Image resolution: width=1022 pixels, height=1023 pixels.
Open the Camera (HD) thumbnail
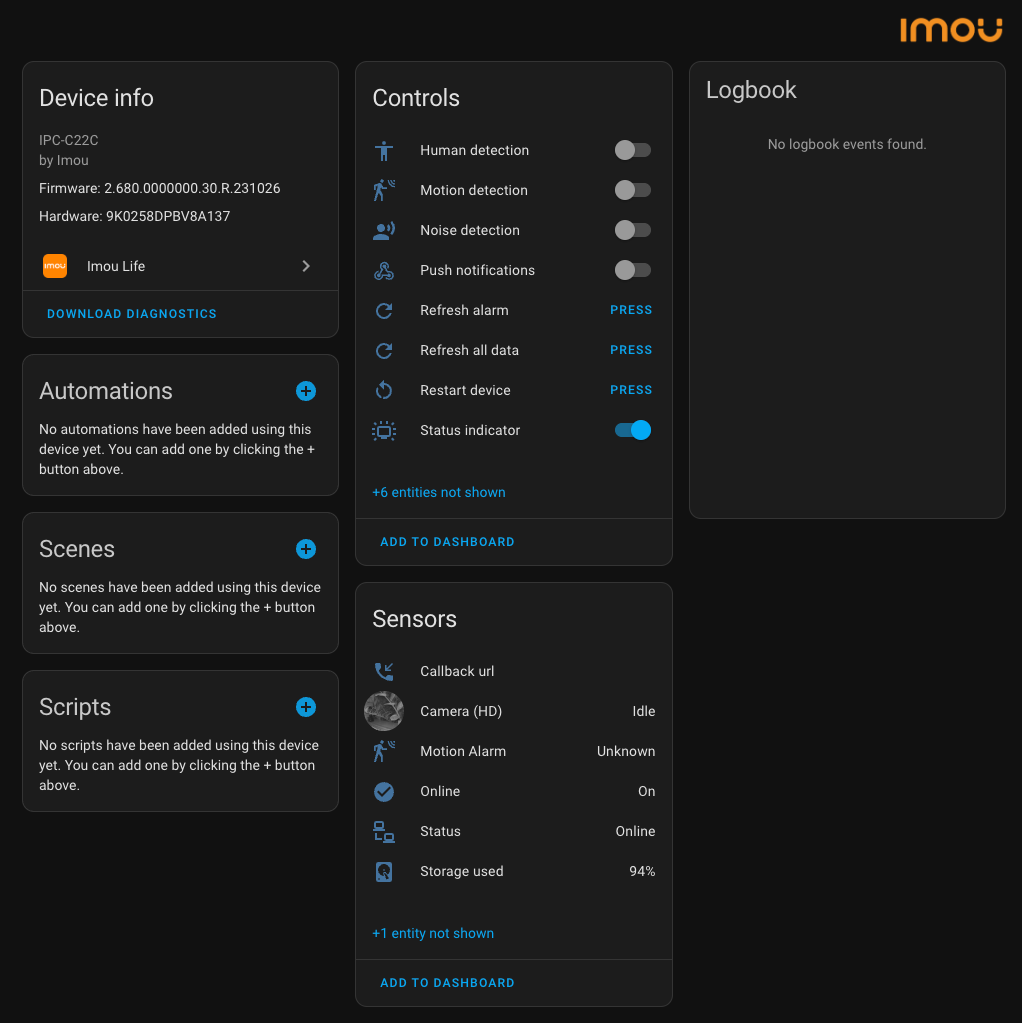coord(384,711)
